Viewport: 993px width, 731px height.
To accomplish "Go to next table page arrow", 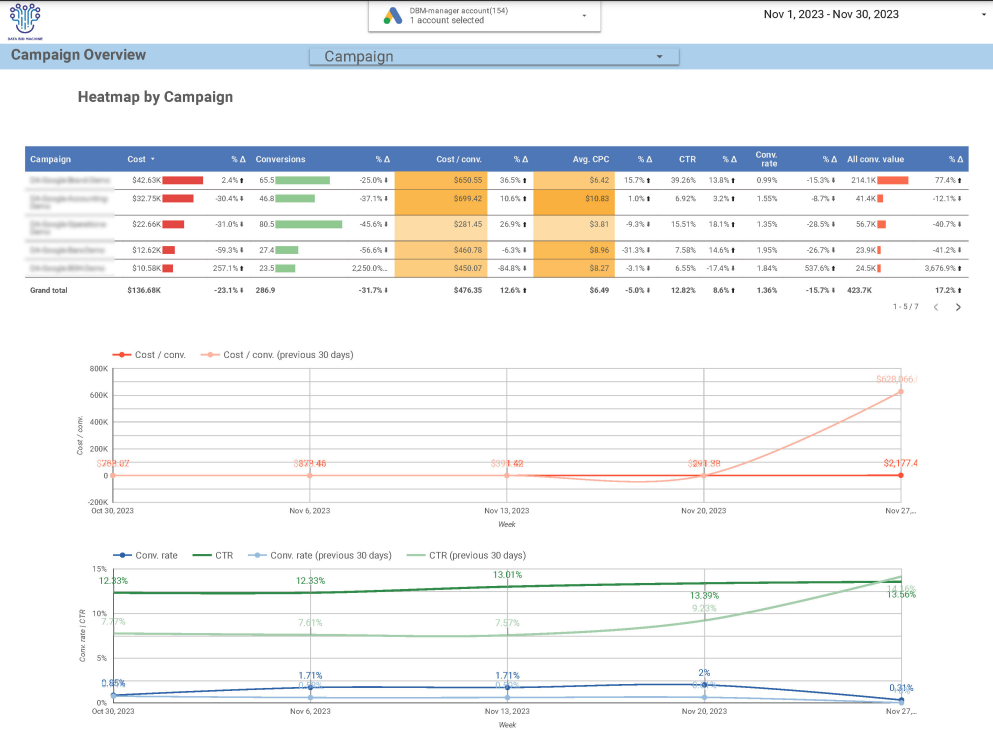I will 958,307.
